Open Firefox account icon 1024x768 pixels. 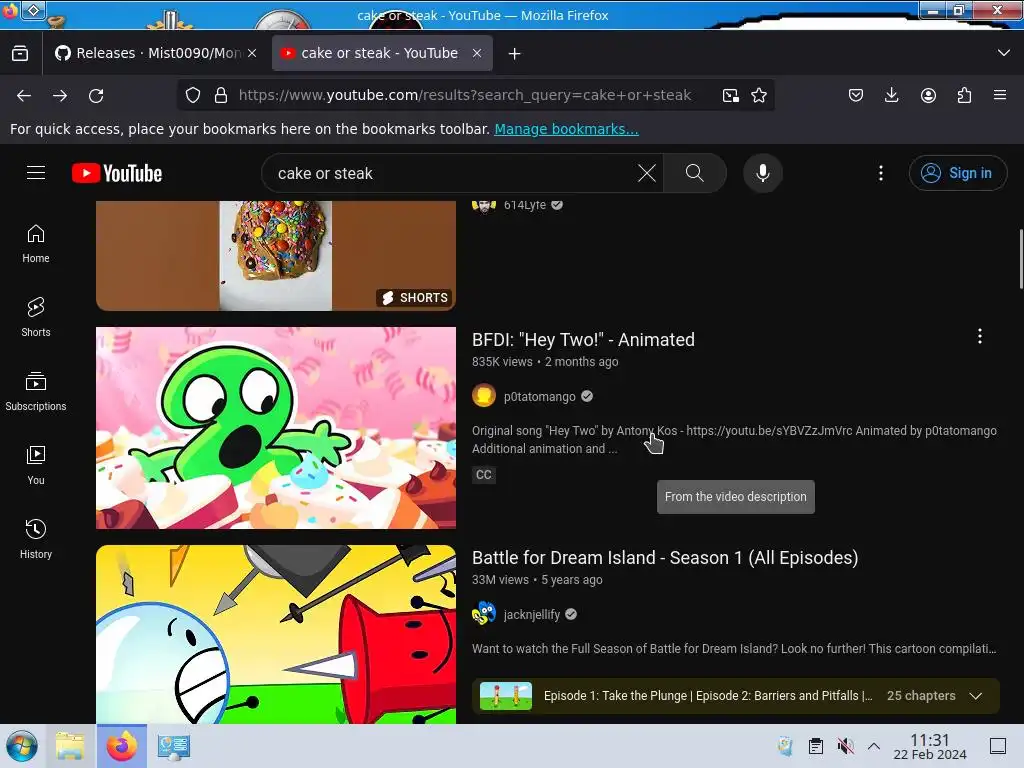(928, 95)
